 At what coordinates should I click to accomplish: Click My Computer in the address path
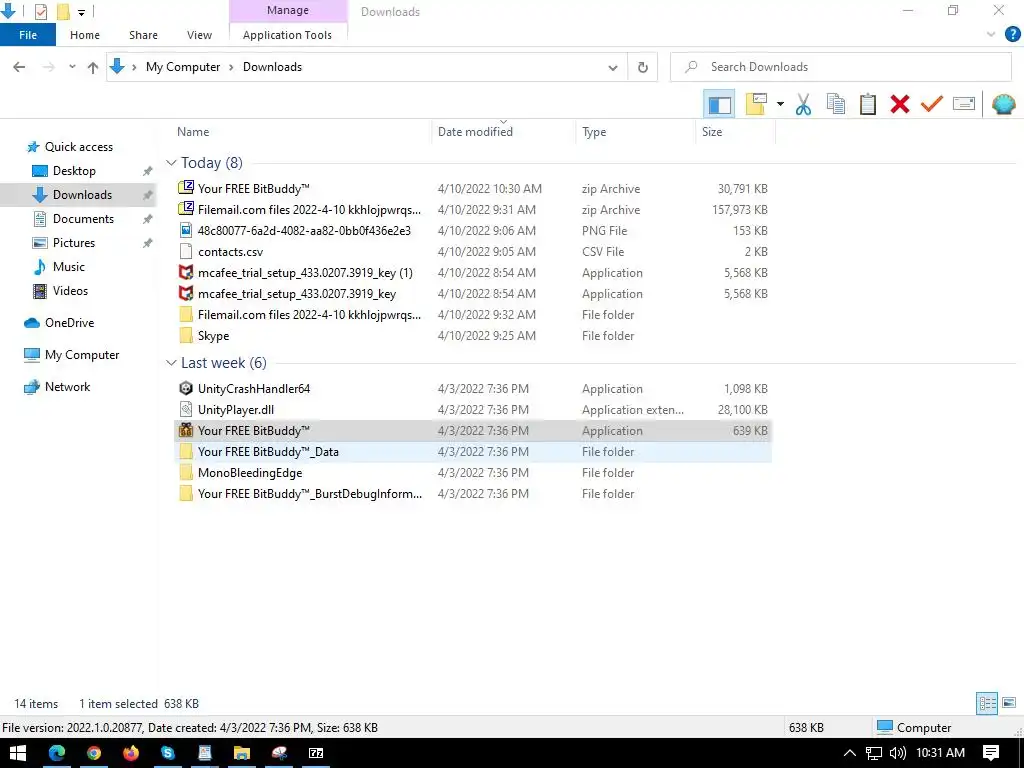point(183,67)
